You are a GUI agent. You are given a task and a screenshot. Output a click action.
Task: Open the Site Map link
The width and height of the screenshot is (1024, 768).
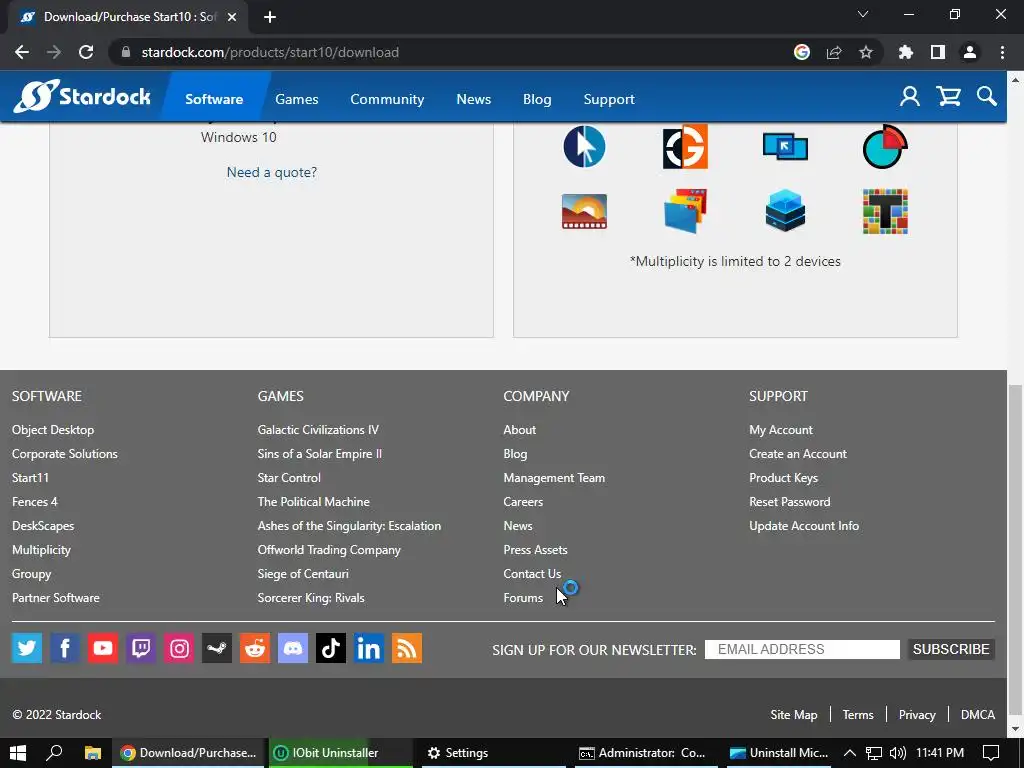coord(793,714)
